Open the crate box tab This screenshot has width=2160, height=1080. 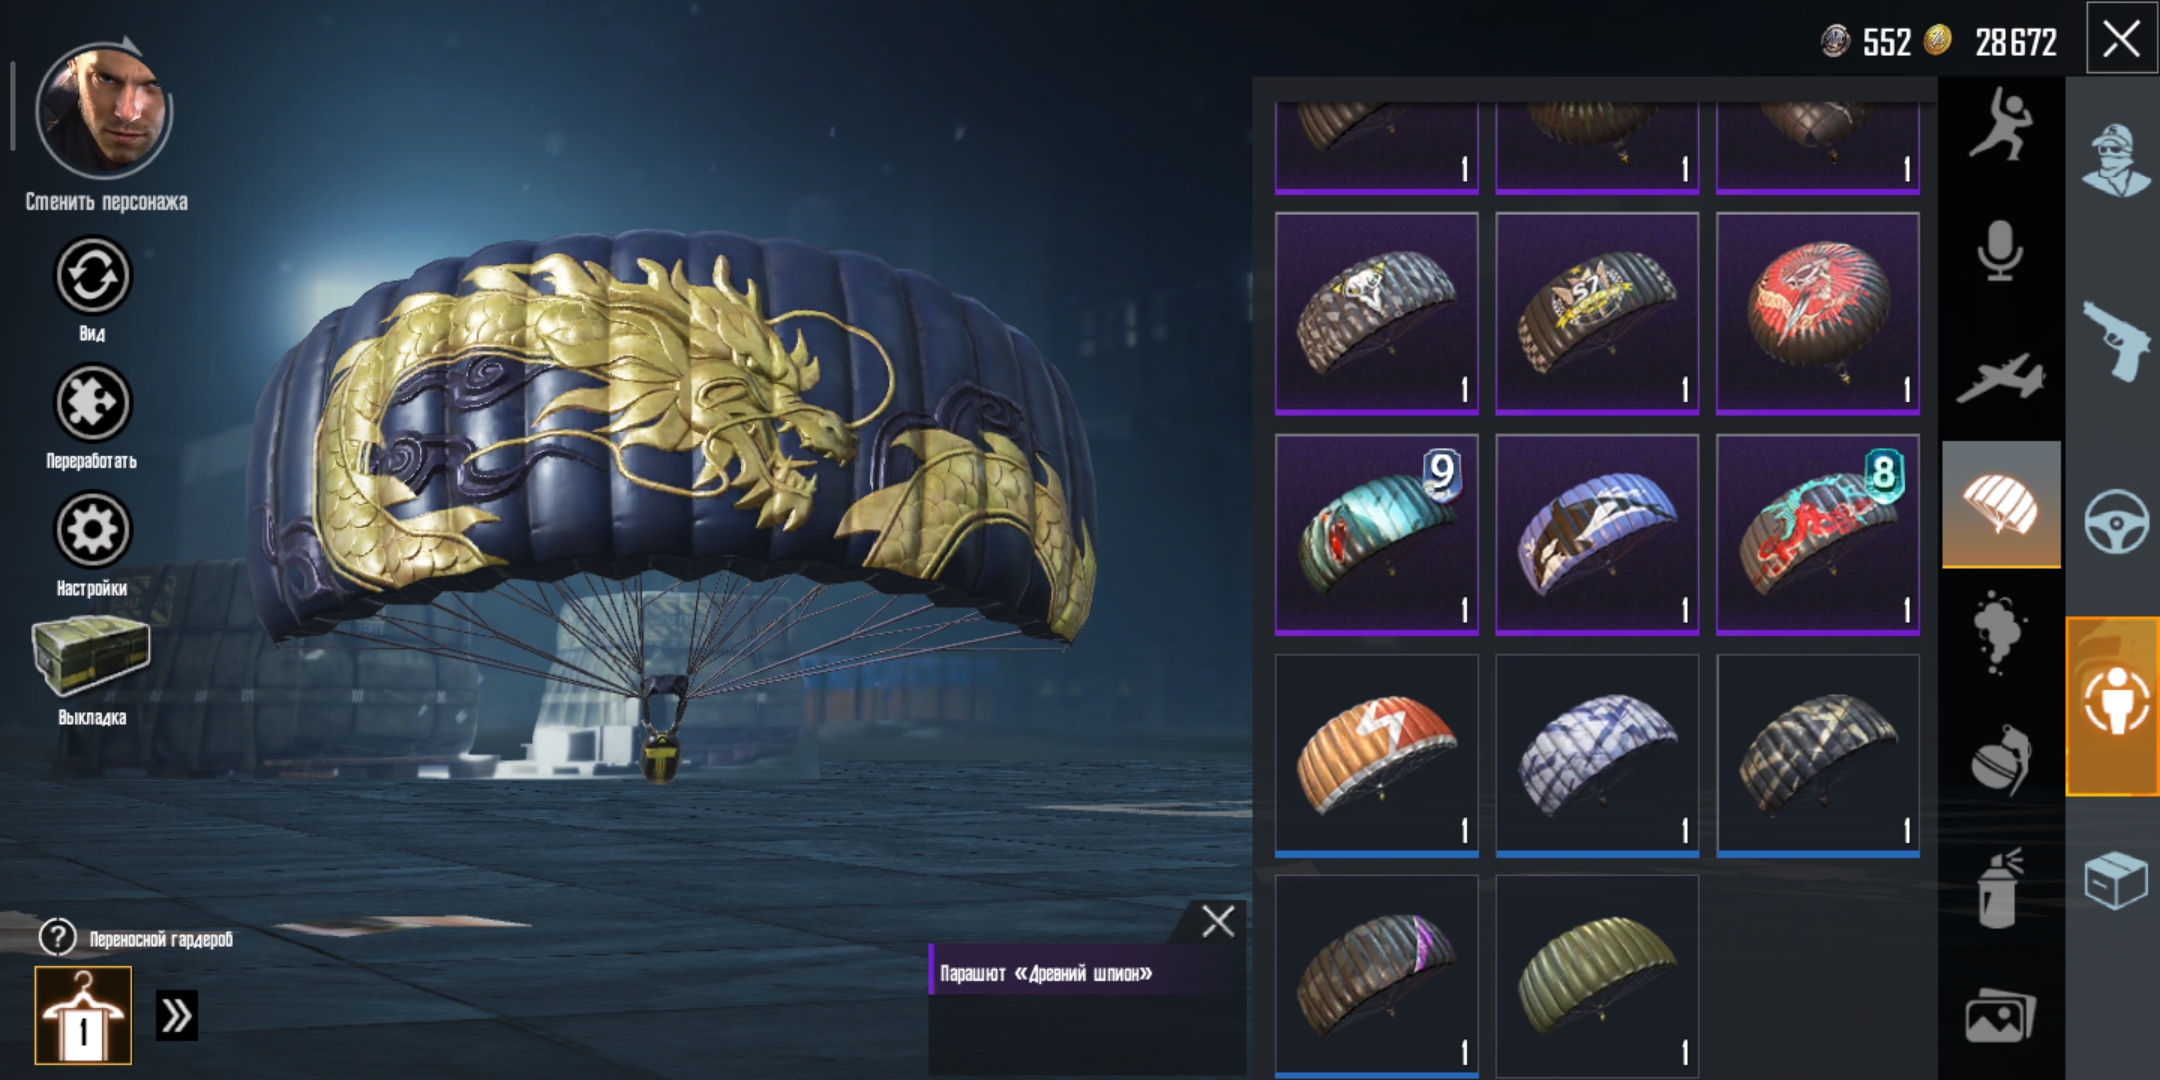point(2114,880)
